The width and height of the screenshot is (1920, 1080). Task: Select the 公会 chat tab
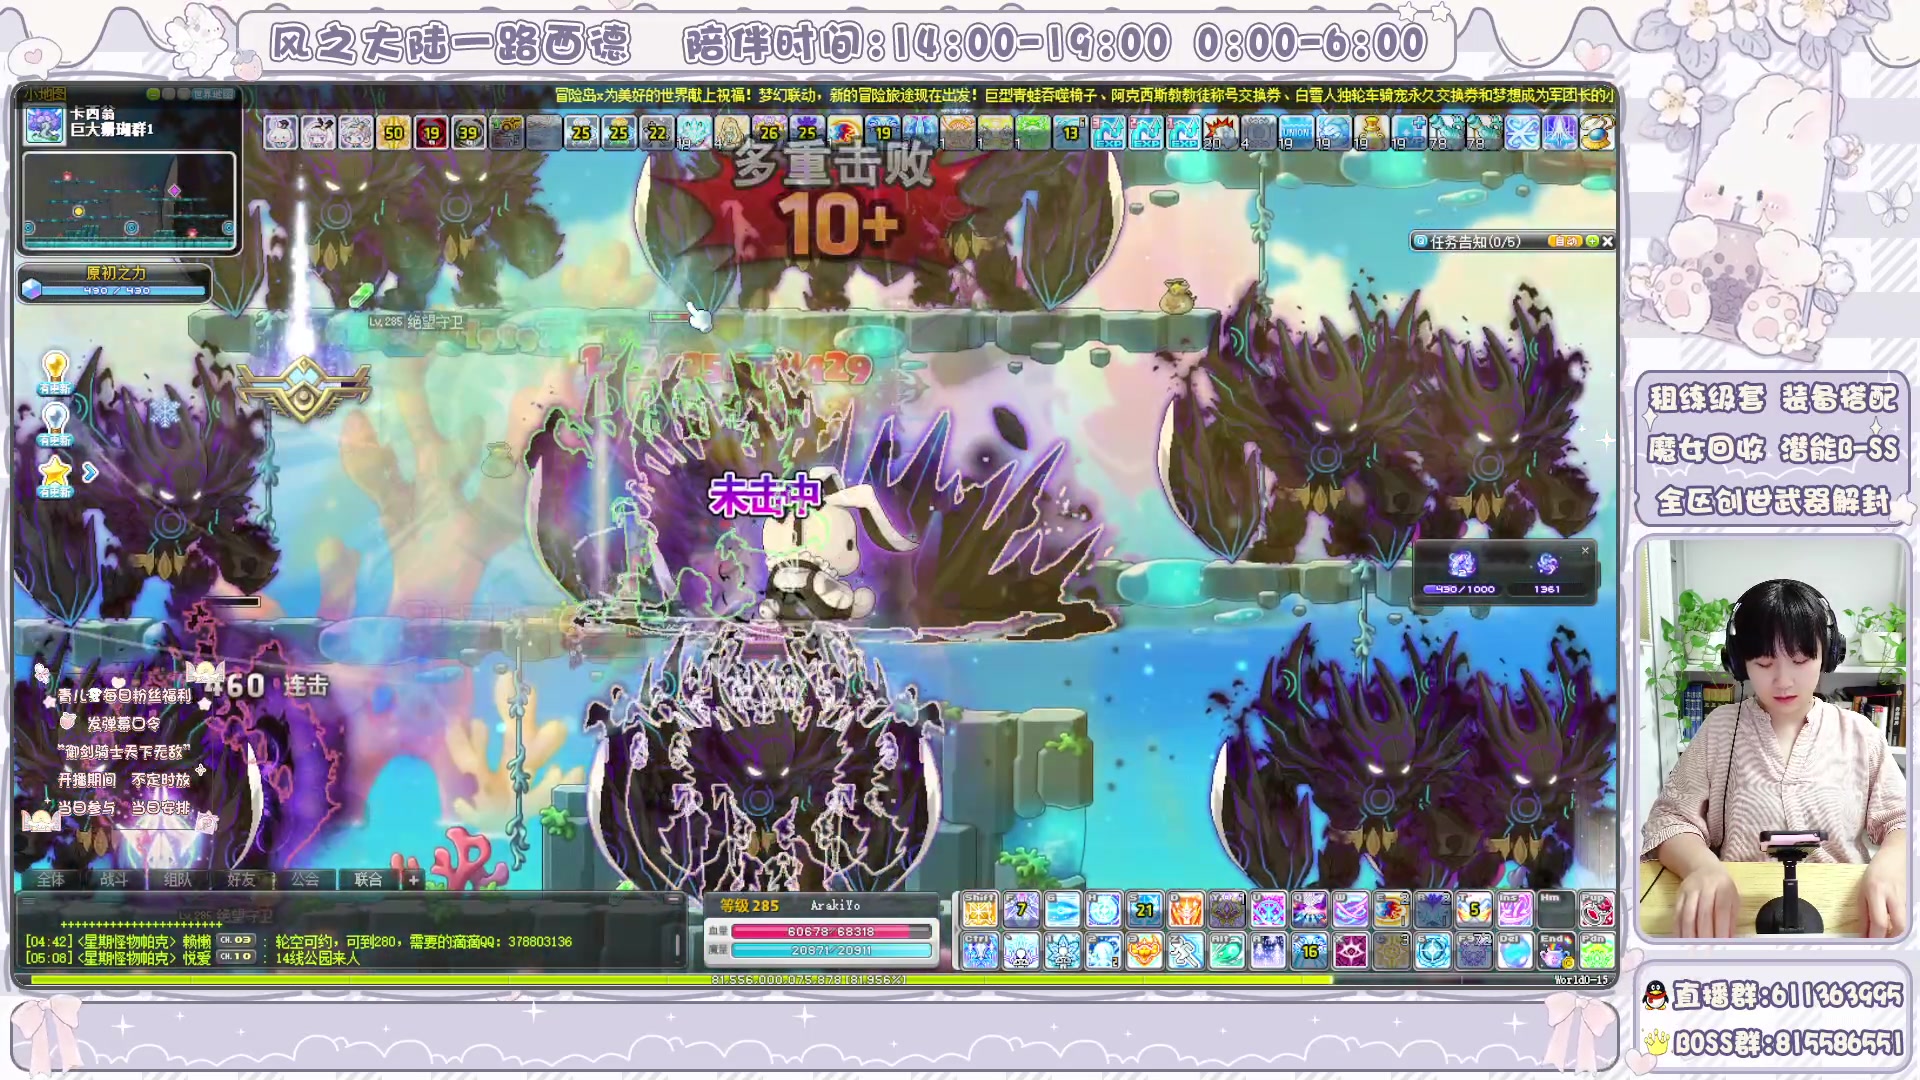tap(305, 879)
